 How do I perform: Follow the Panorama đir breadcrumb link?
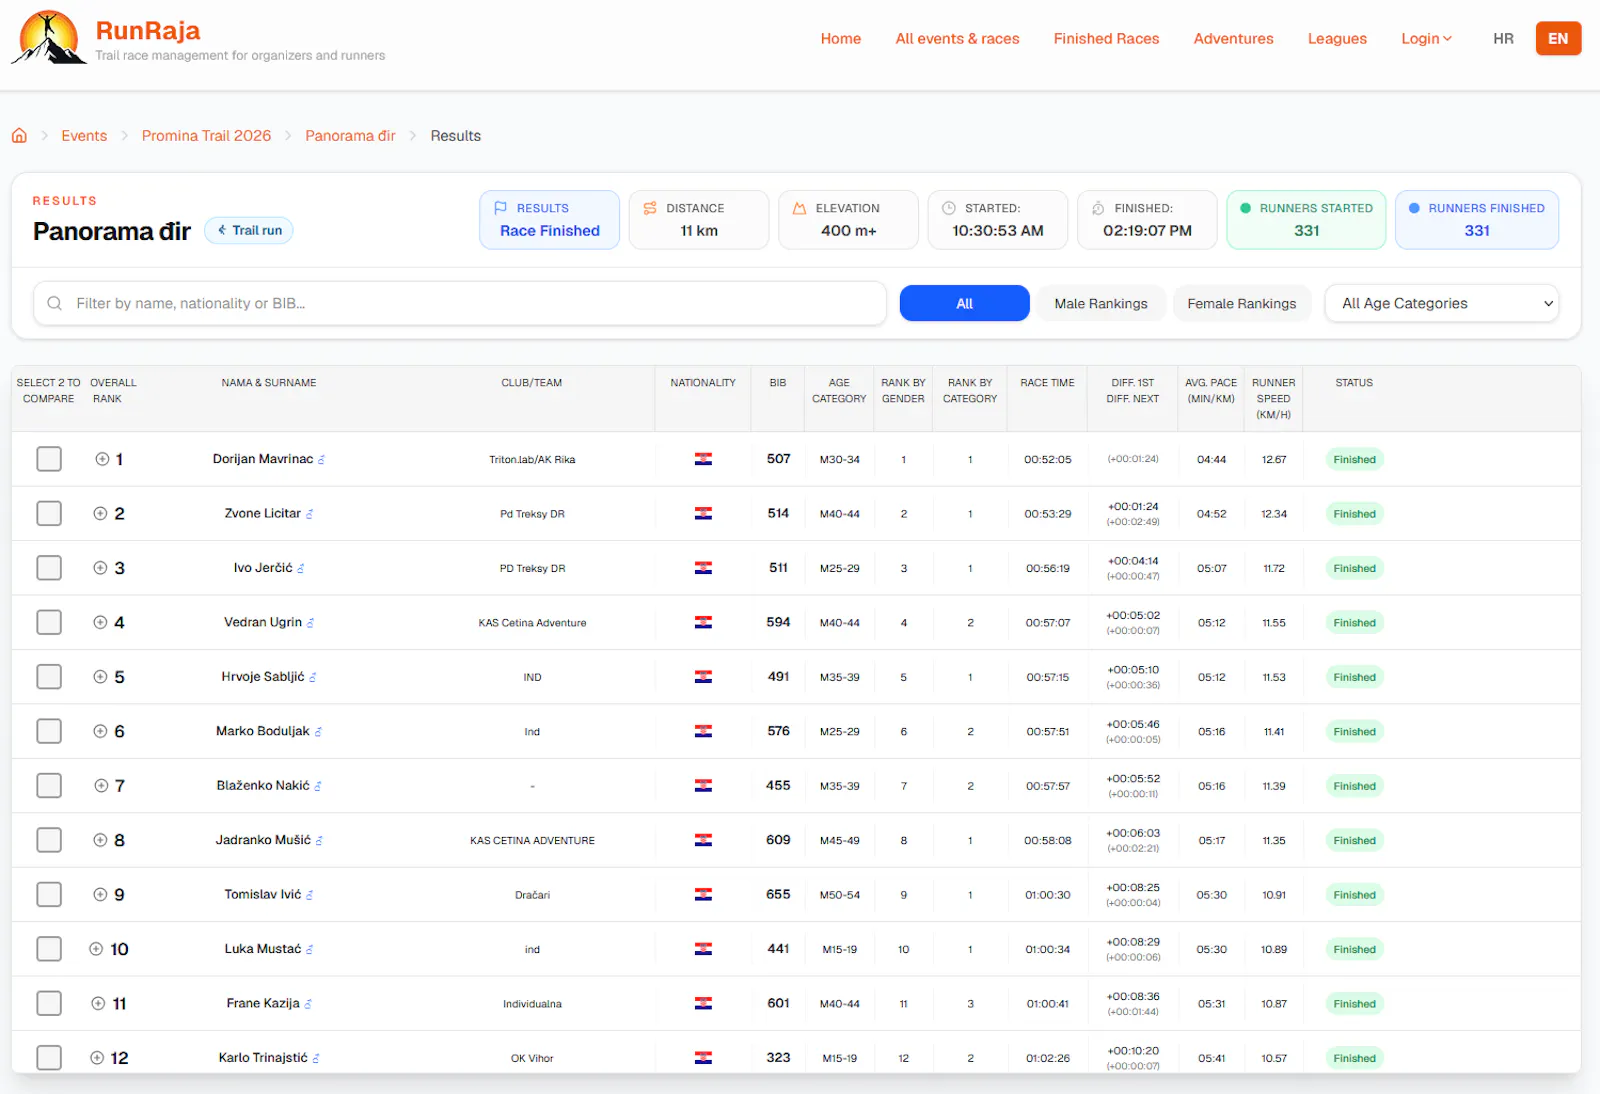pyautogui.click(x=350, y=136)
